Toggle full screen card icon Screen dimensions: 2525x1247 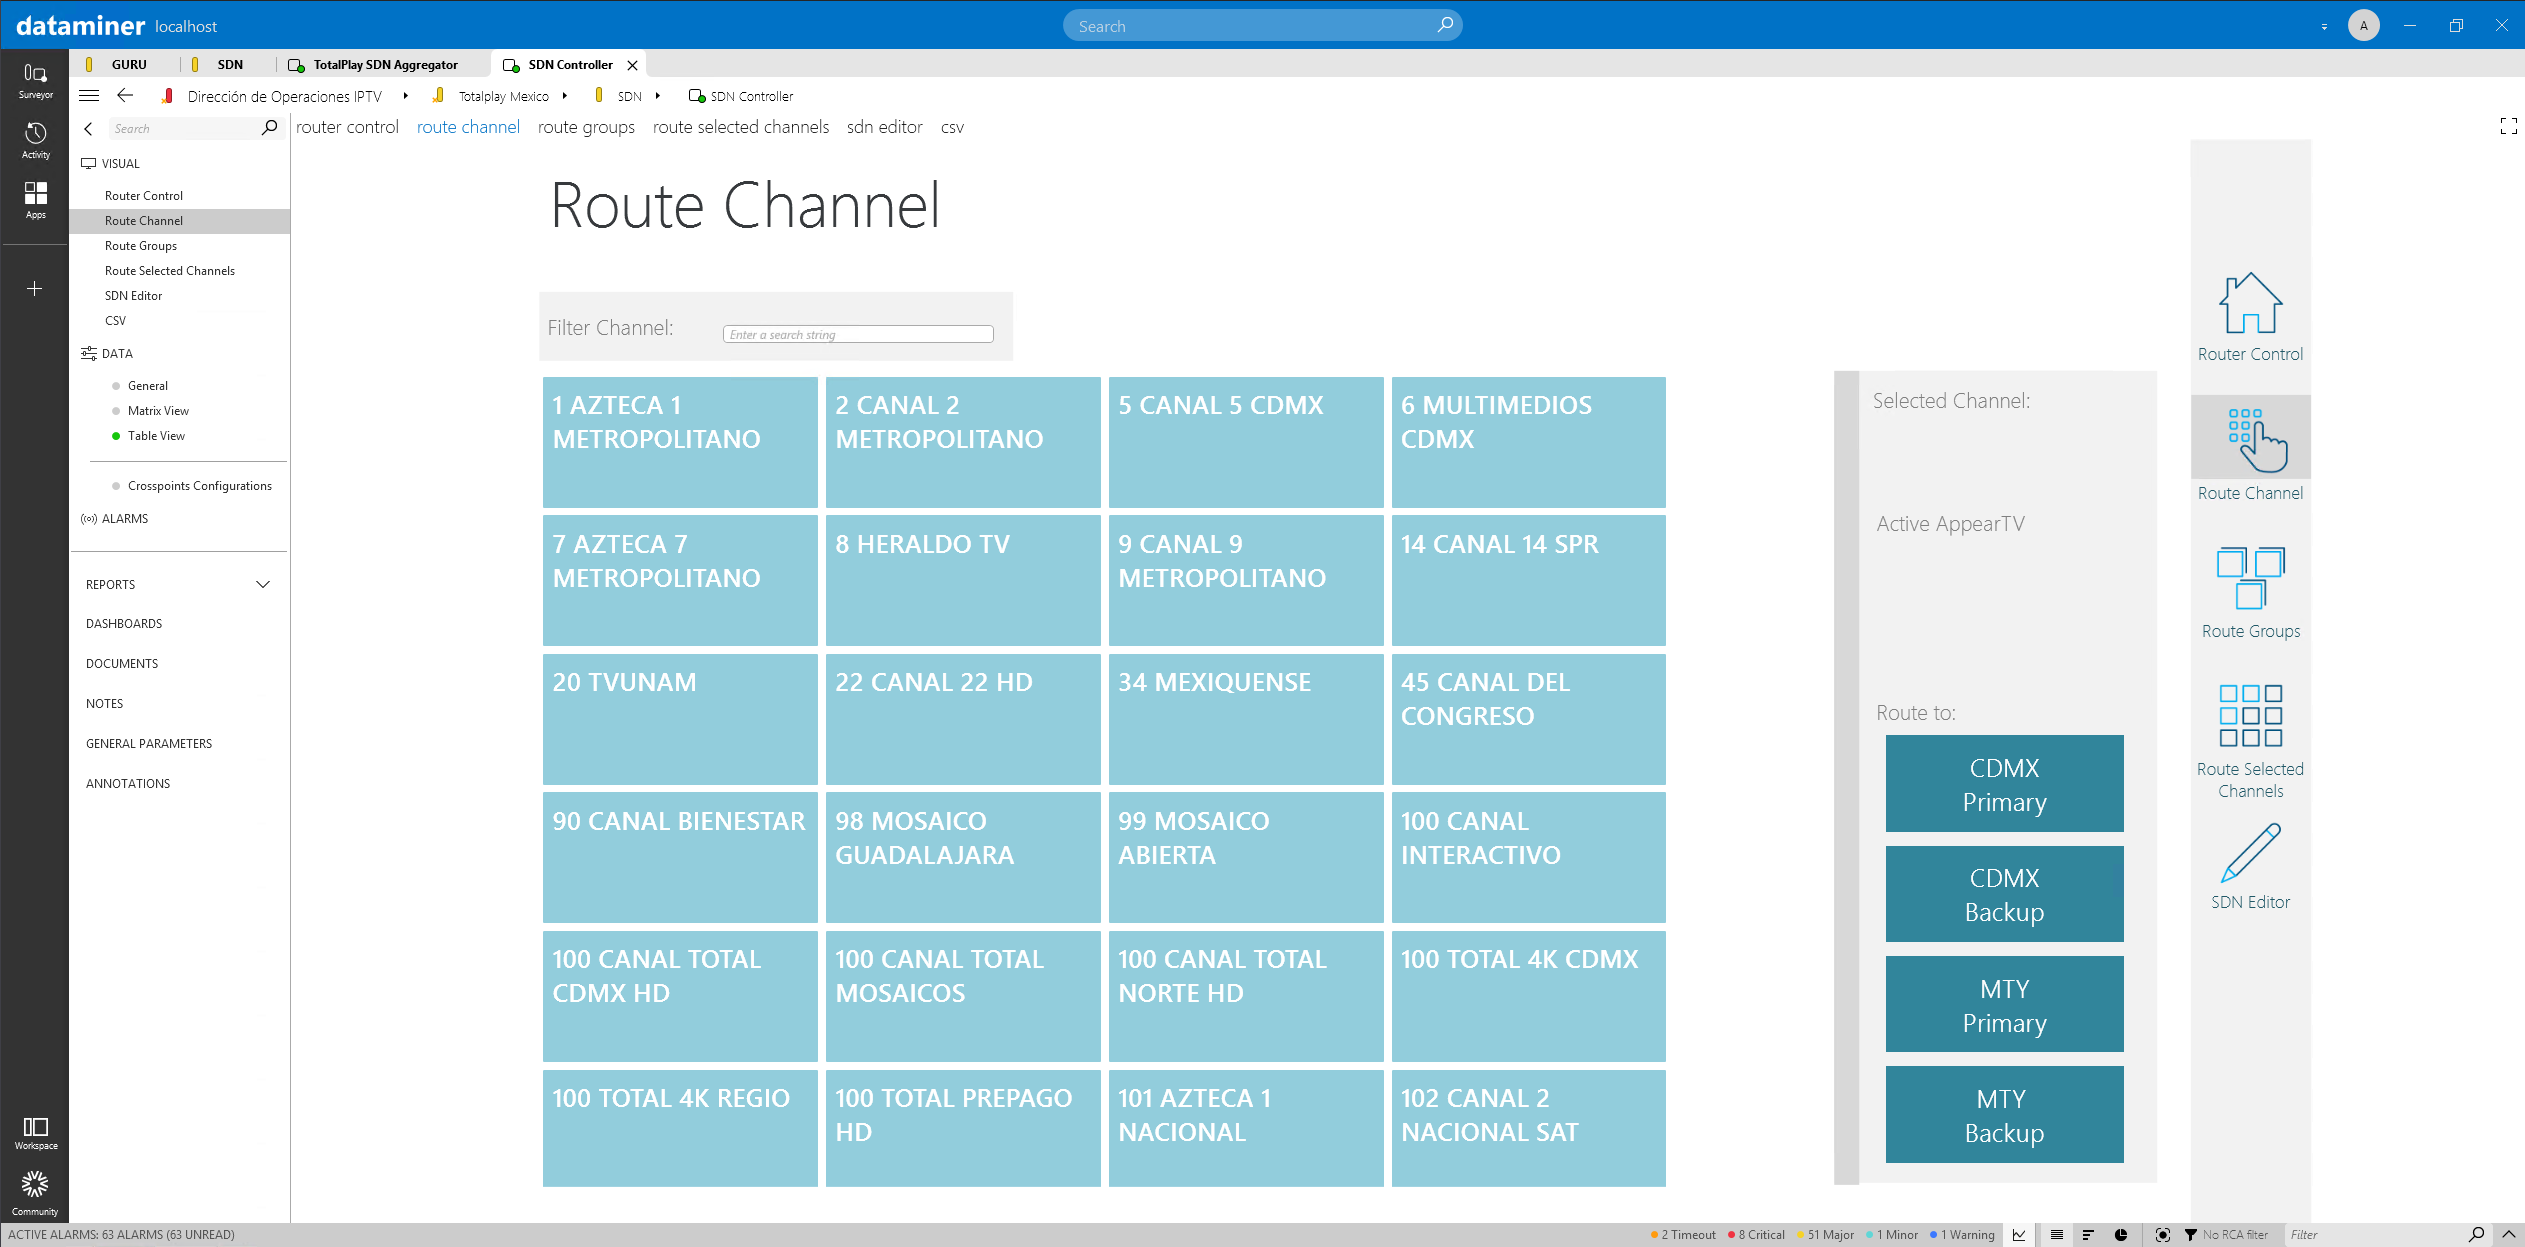click(x=2508, y=126)
